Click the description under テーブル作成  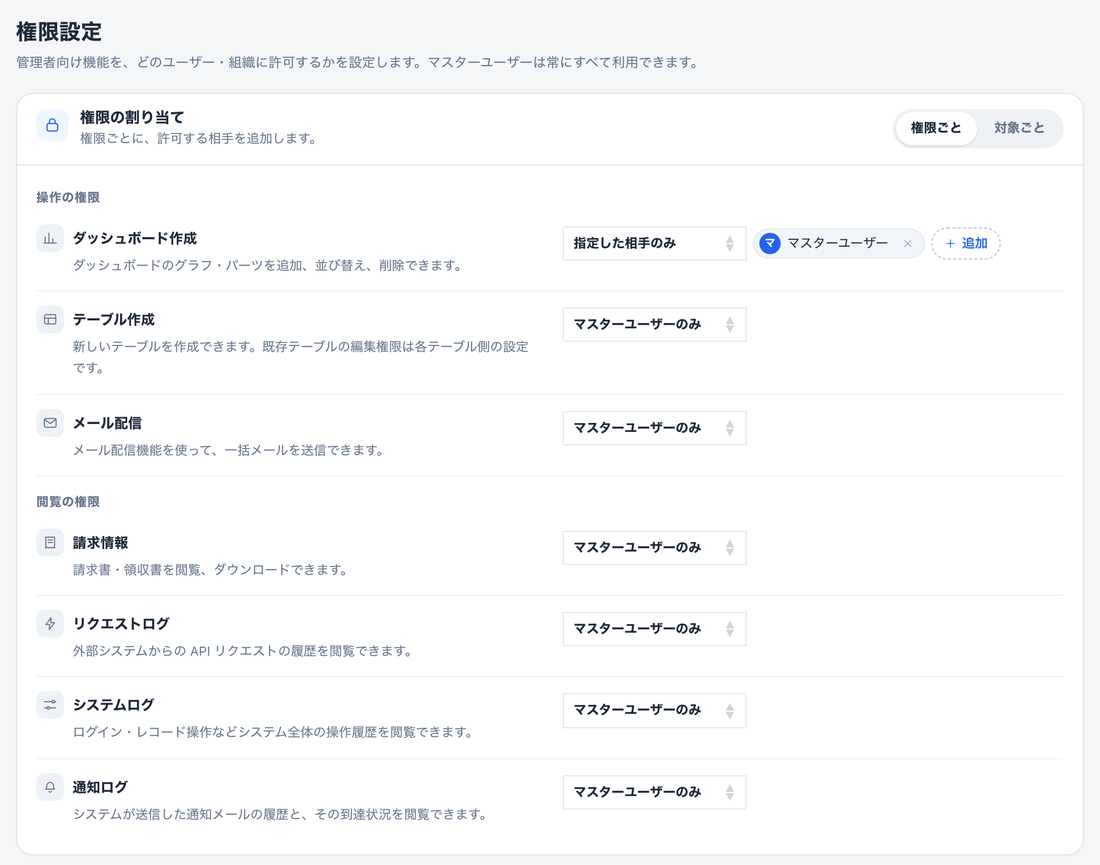click(x=301, y=357)
